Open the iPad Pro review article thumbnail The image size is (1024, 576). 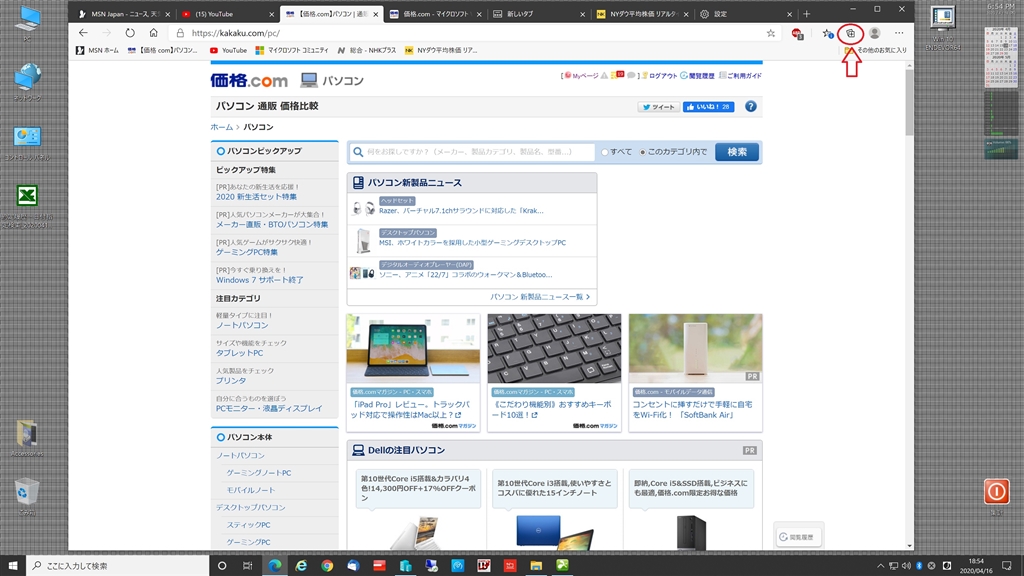click(x=413, y=348)
